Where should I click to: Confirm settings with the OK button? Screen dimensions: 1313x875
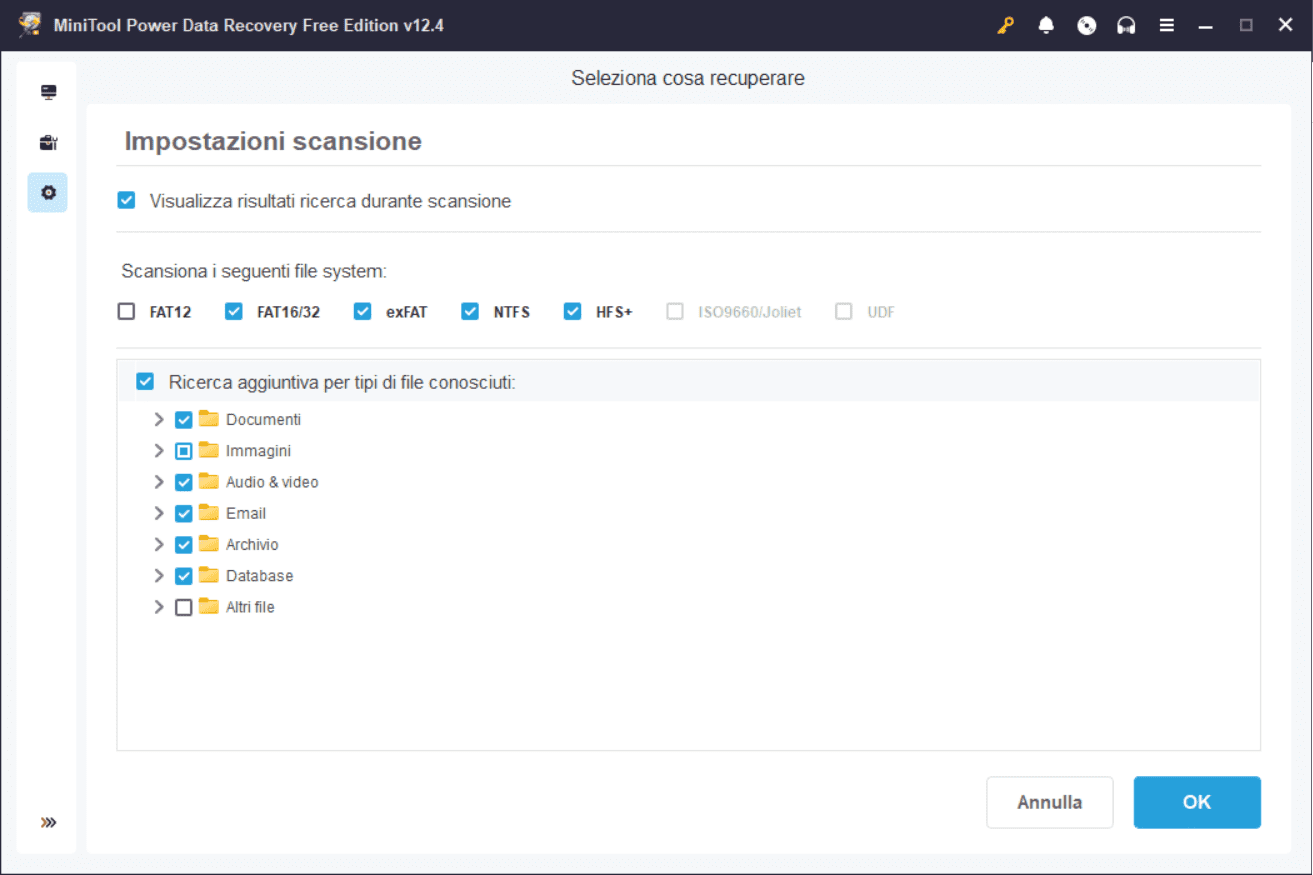[1196, 802]
